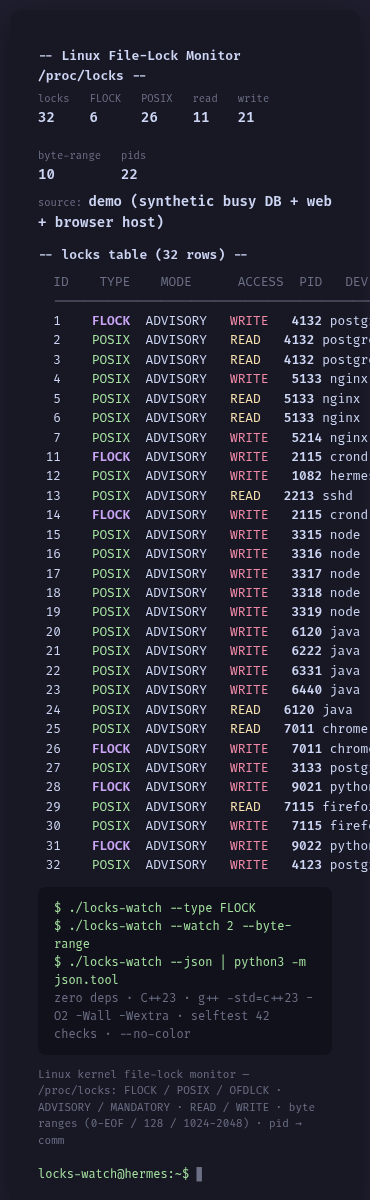Click the "./locks-watch --type FLOCK" command
Screen dimensions: 370x1200
155,907
